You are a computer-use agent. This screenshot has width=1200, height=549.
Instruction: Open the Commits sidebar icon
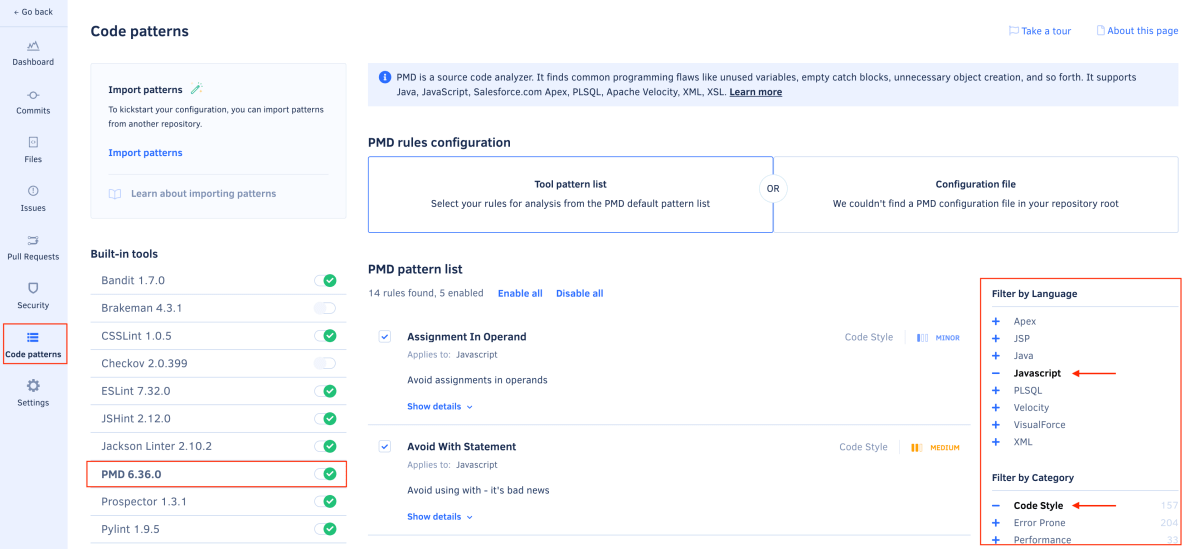coord(33,95)
